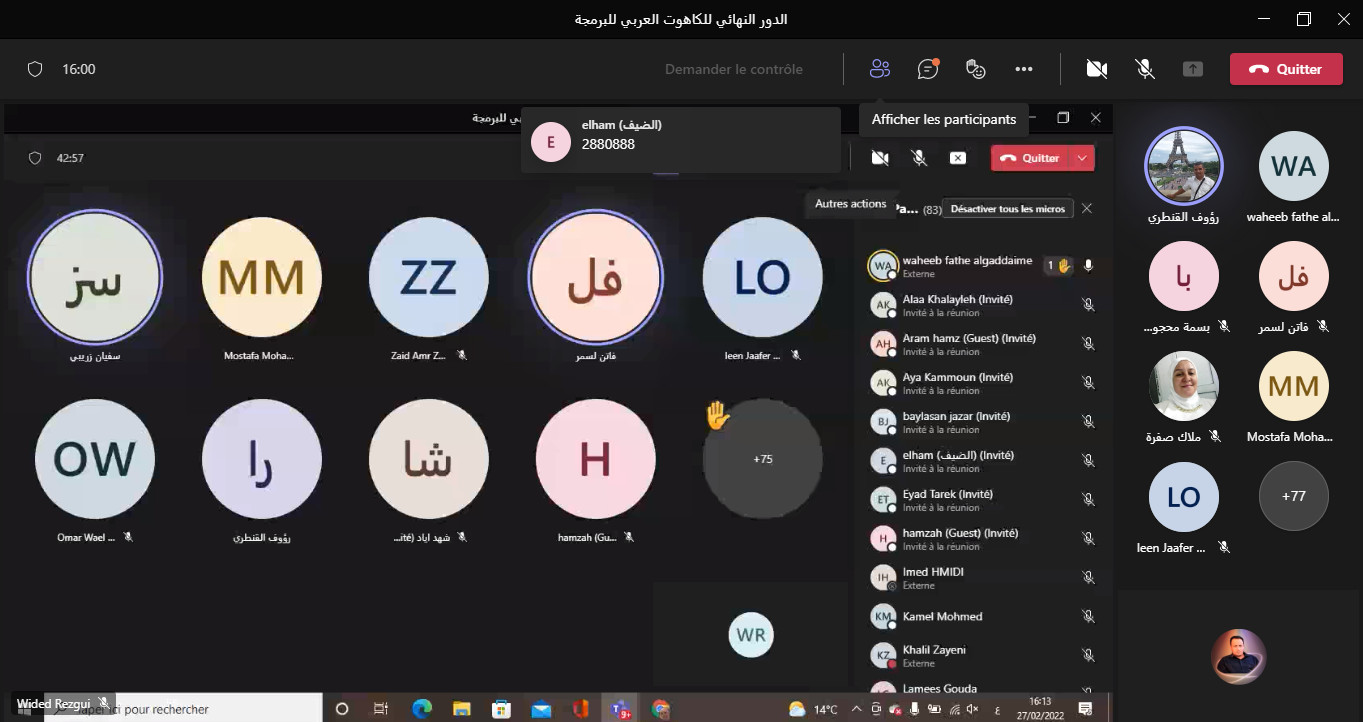Select the ملاك صفرة photo avatar in sidebar

click(1183, 386)
